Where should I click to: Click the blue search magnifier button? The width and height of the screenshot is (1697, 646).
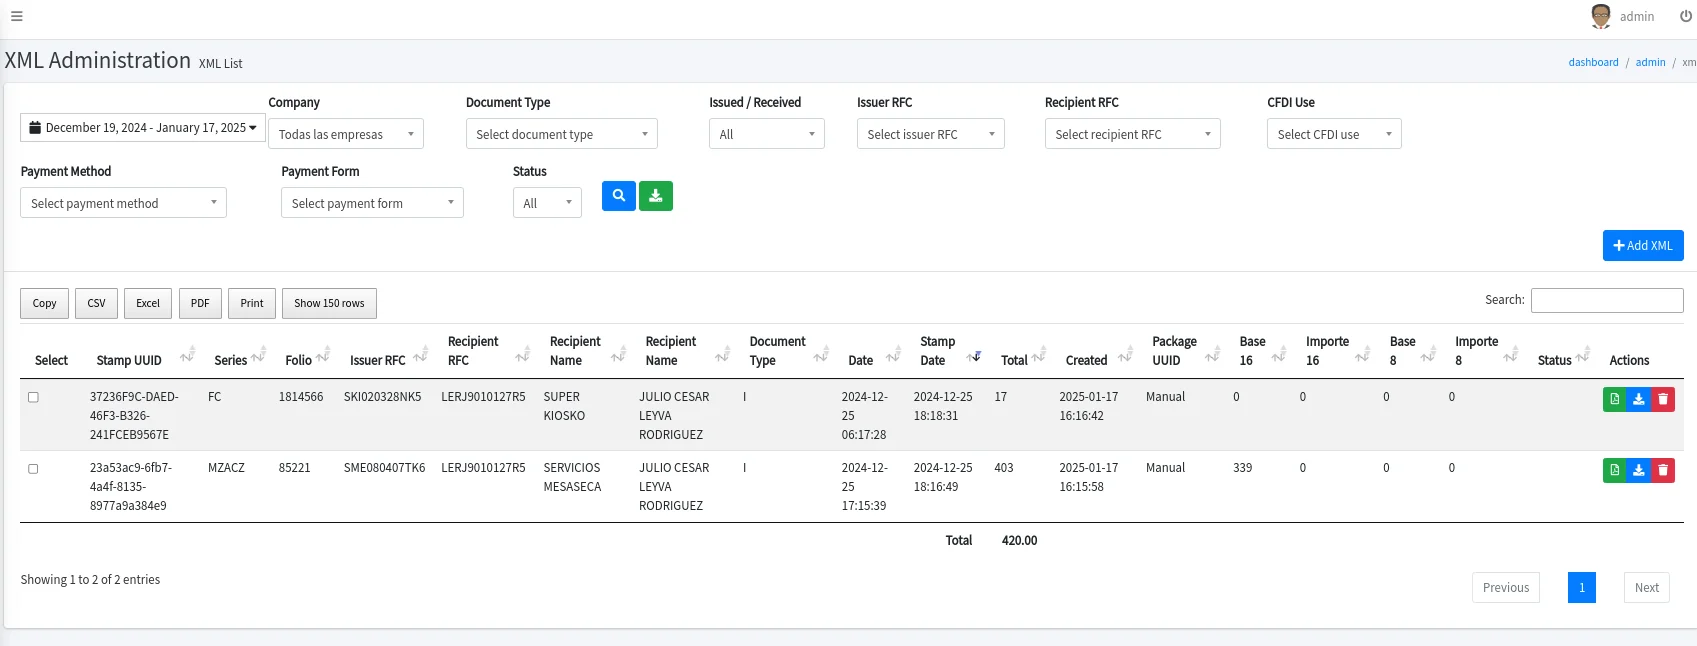pyautogui.click(x=618, y=196)
